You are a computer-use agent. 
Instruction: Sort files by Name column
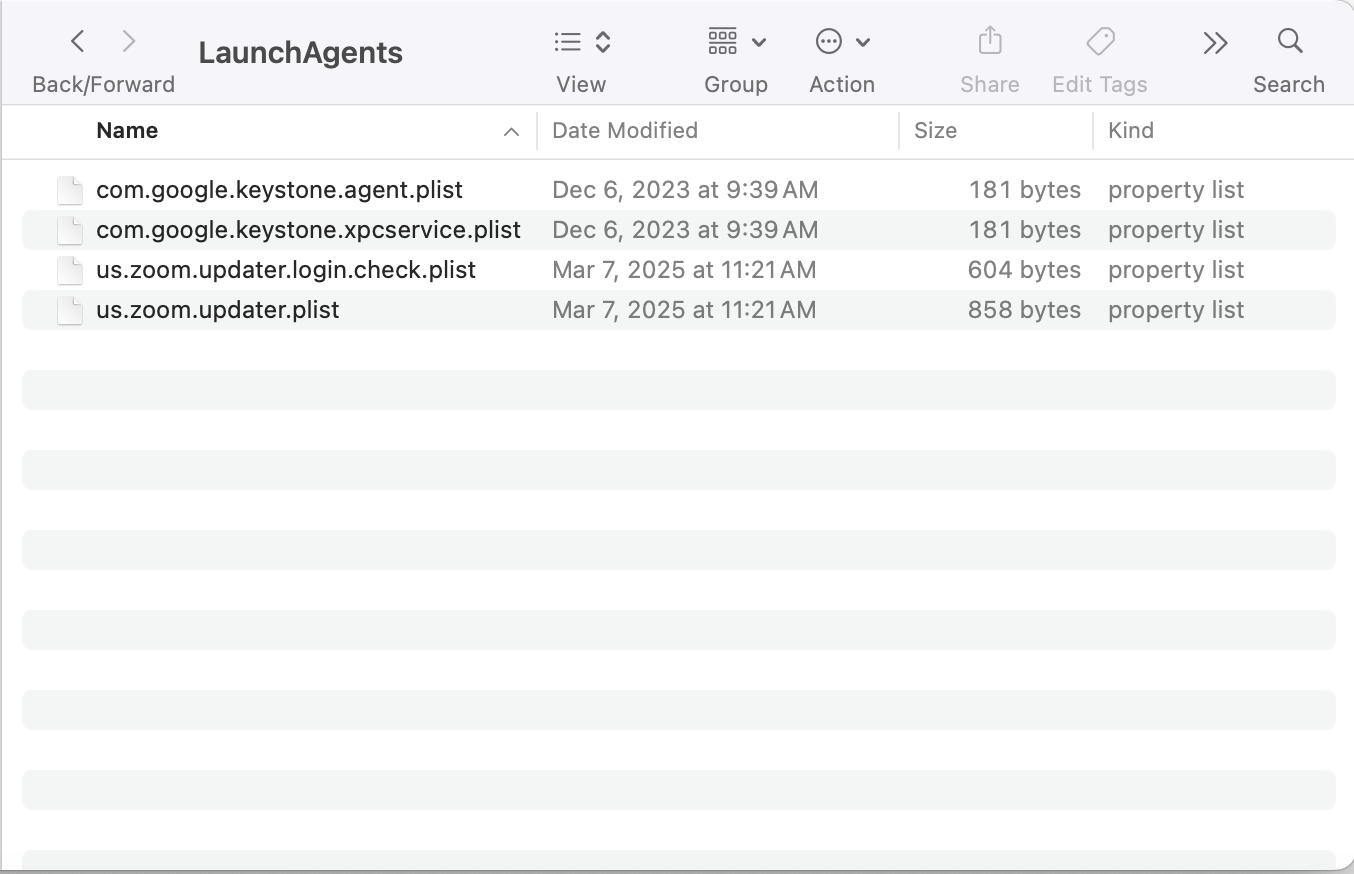127,131
